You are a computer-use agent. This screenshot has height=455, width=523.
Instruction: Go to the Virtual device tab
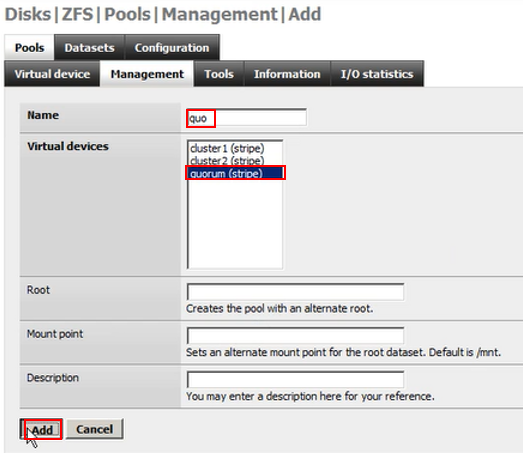[52, 74]
